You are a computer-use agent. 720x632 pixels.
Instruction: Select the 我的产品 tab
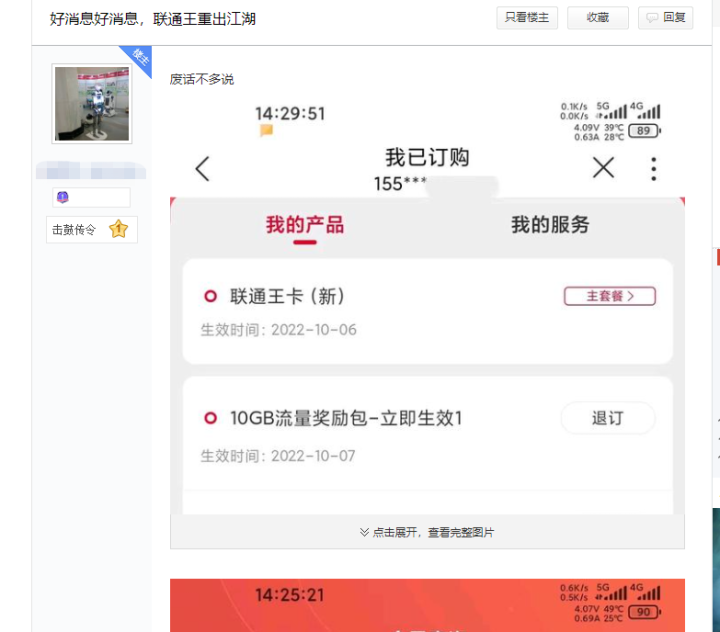305,225
